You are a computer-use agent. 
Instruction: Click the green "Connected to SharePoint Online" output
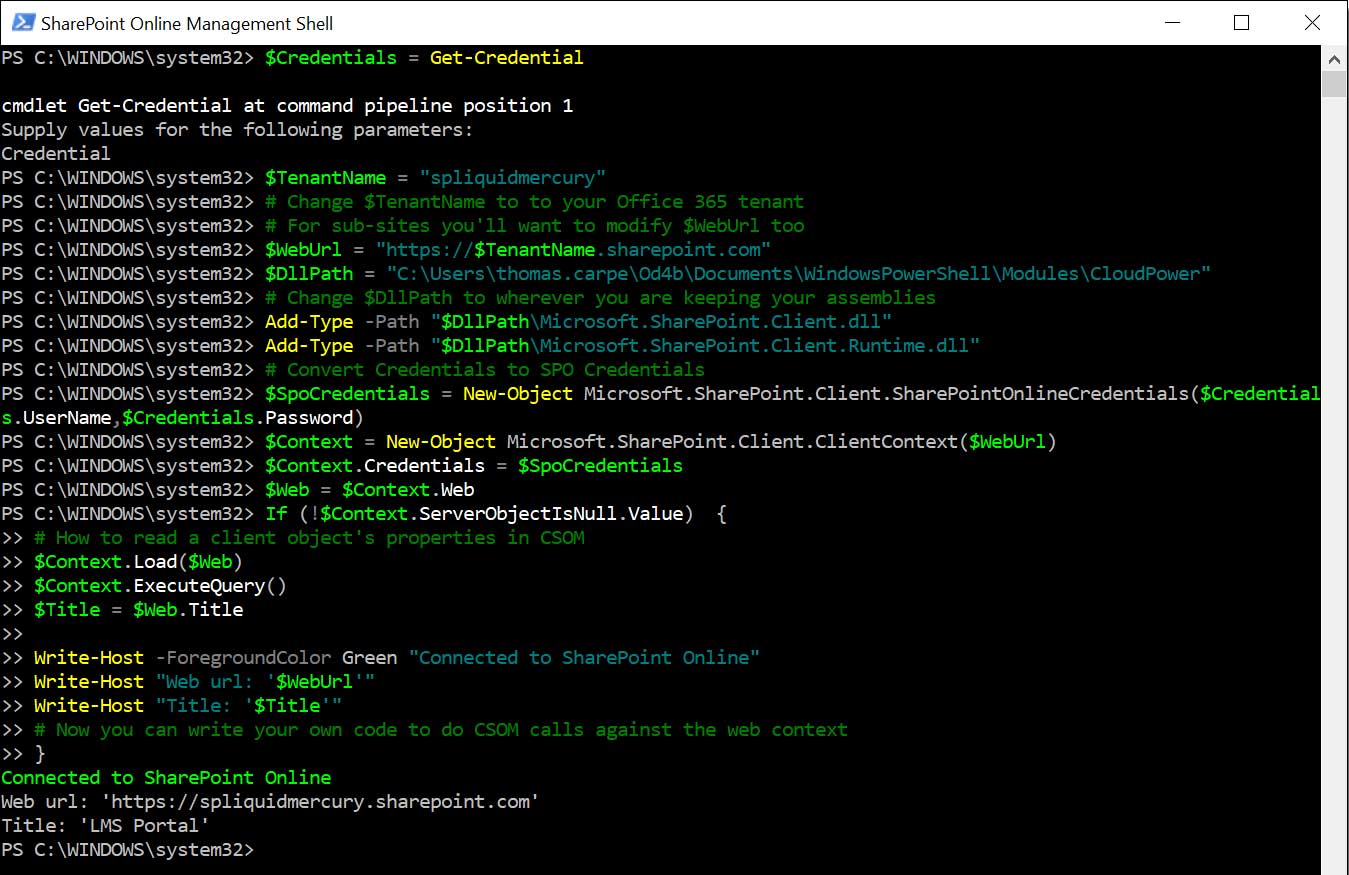click(166, 778)
